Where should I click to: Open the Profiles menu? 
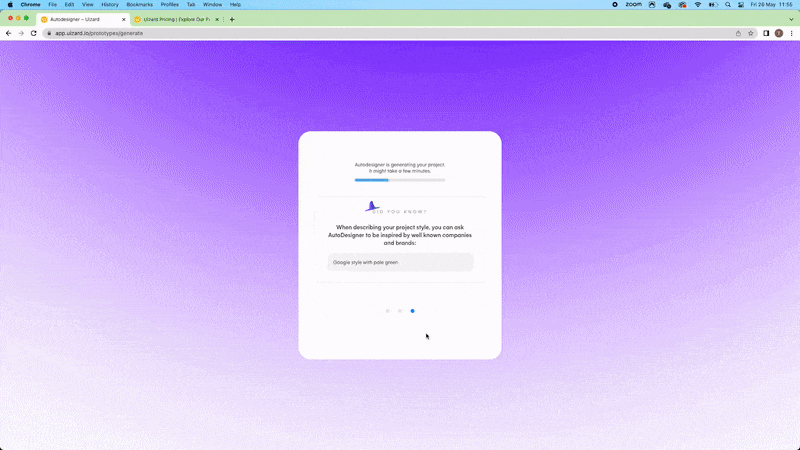[169, 5]
